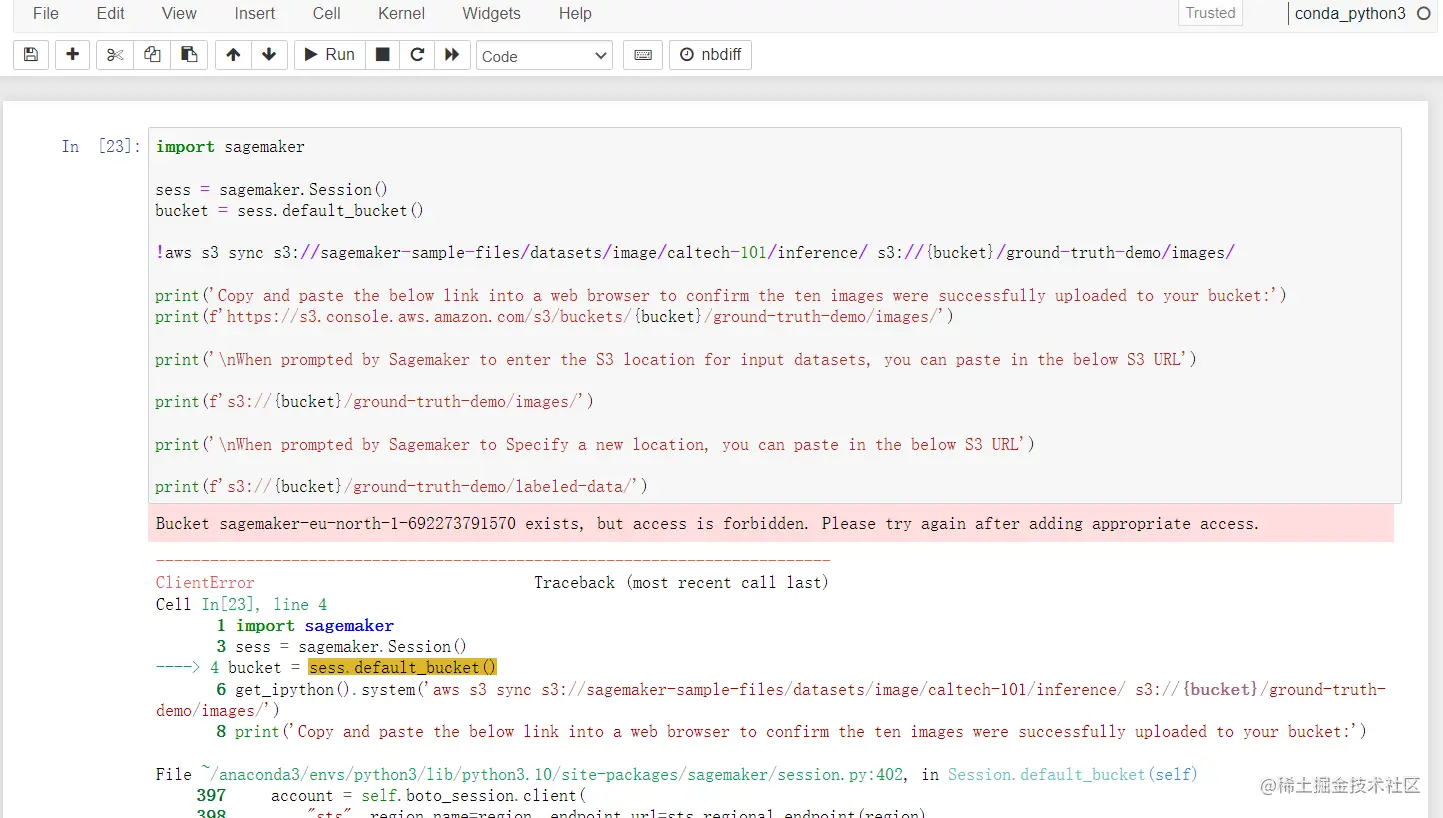Click the kernel idle status circle

click(1424, 14)
